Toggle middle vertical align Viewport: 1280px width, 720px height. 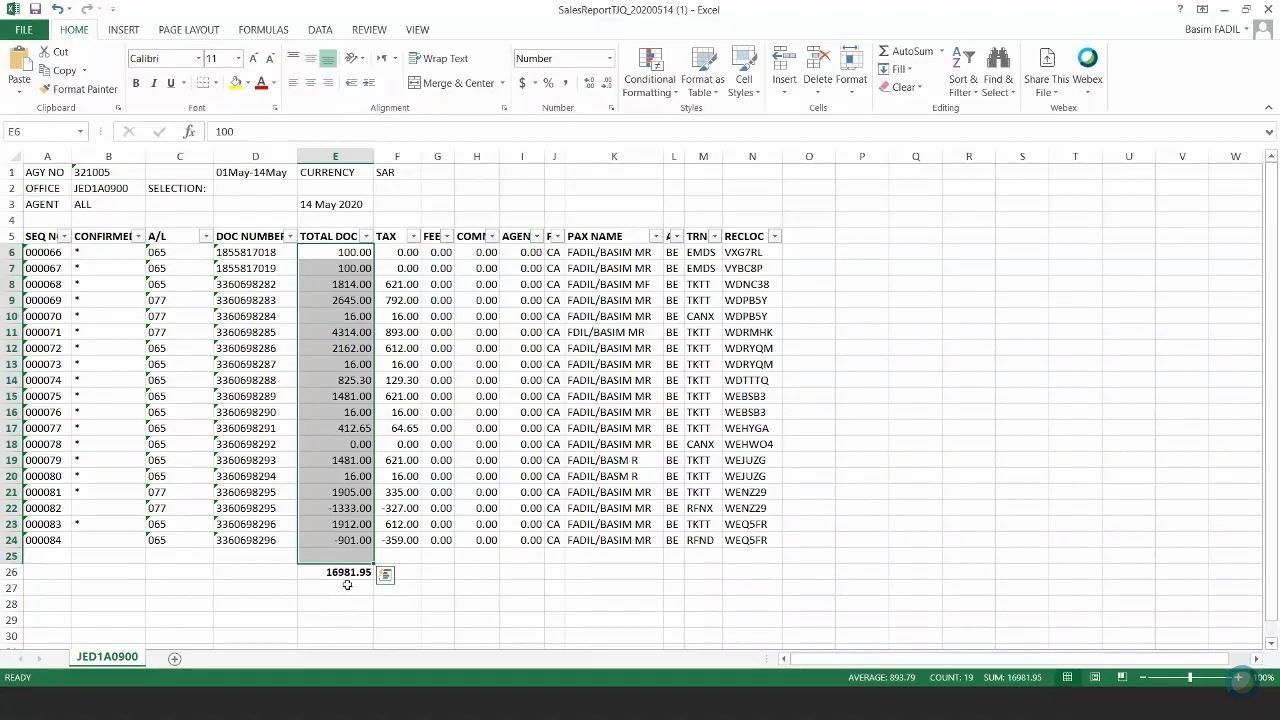point(310,58)
